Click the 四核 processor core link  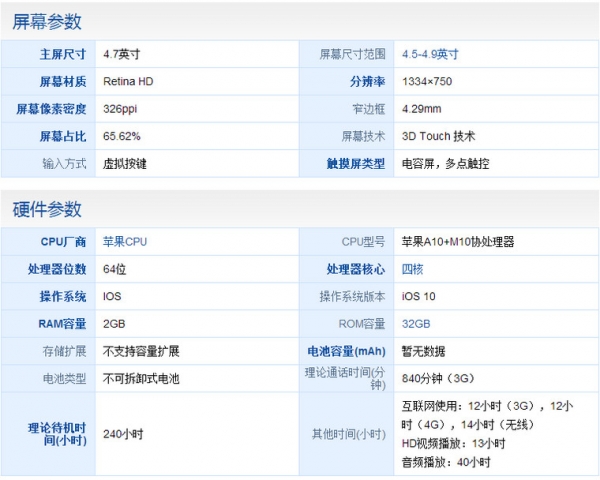412,269
